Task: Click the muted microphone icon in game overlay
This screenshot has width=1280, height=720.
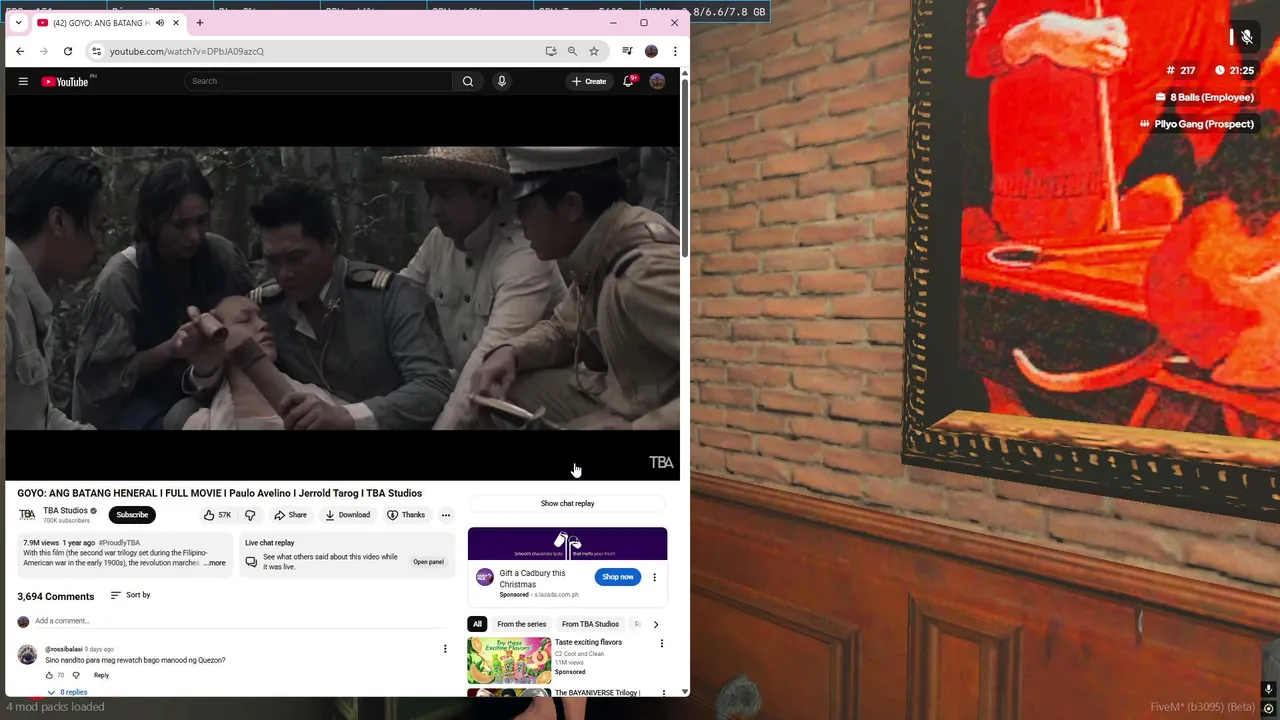Action: pos(1246,37)
